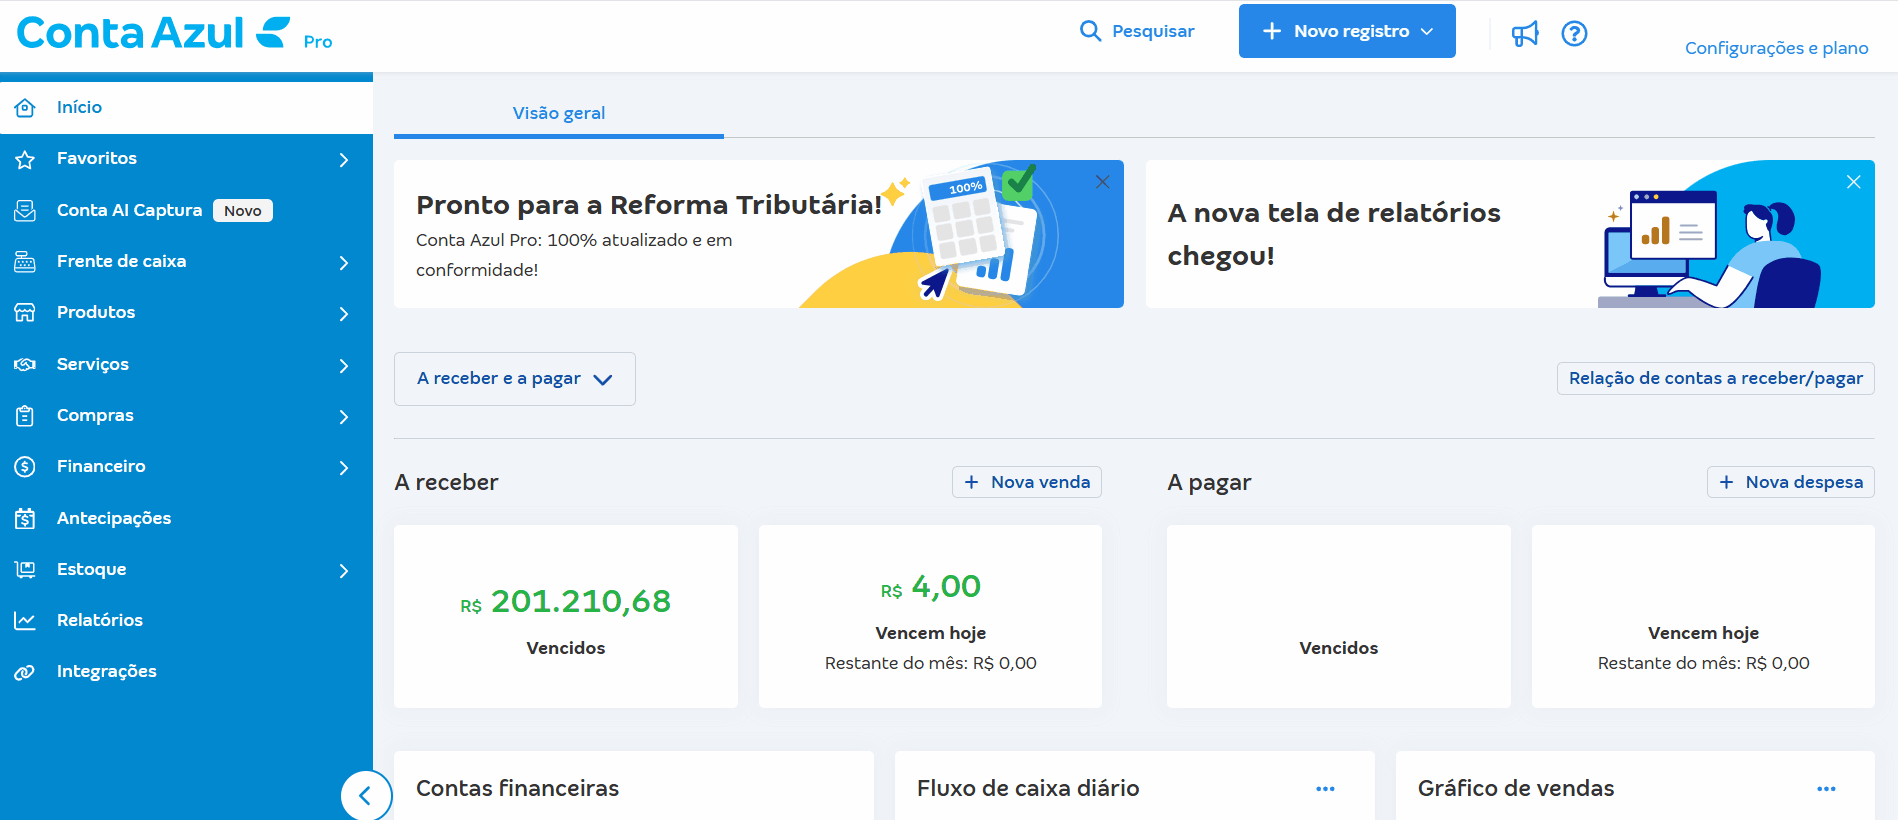Image resolution: width=1898 pixels, height=820 pixels.
Task: Click the Compras clipboard icon
Action: (x=25, y=416)
